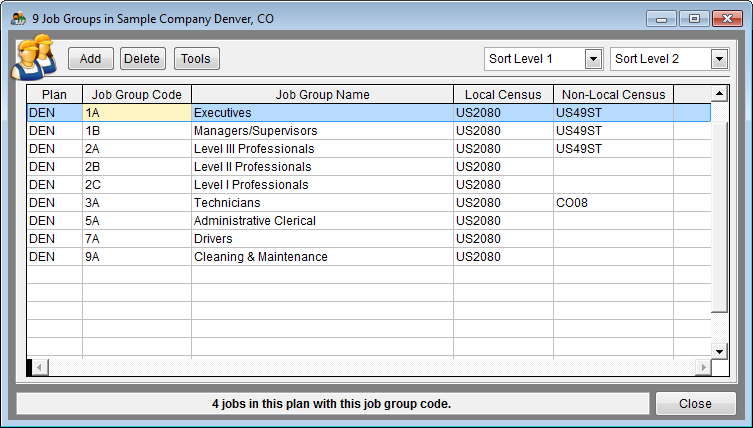The height and width of the screenshot is (428, 753).
Task: Select the Managers/Supervisors cell
Action: point(323,131)
